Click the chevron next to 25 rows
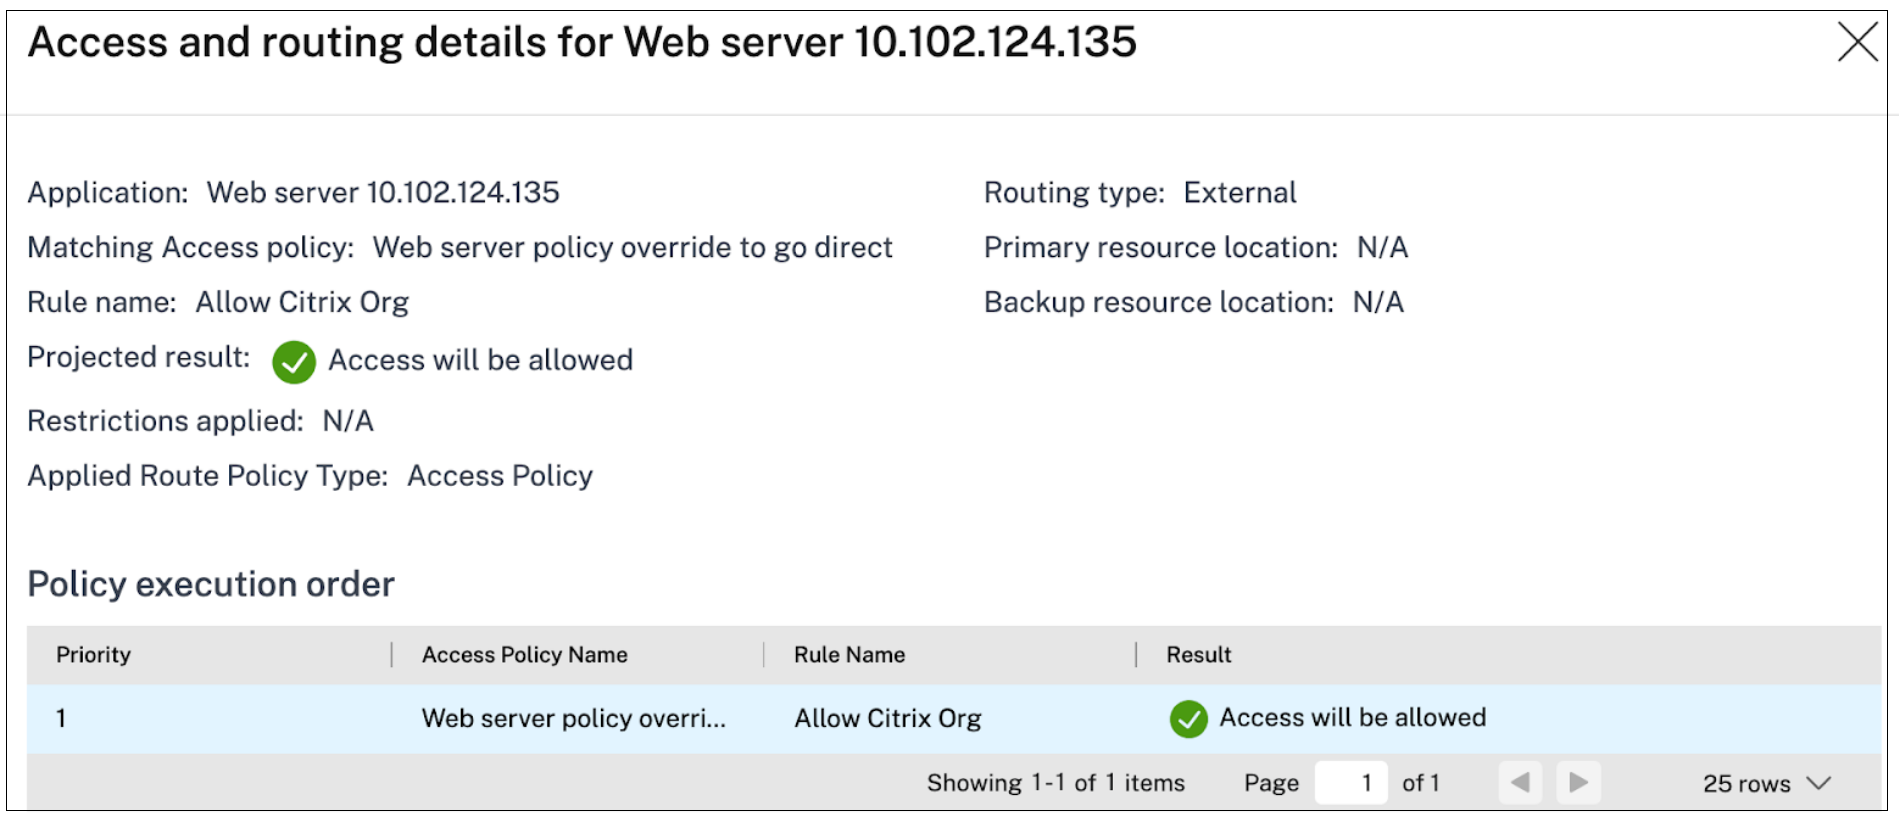Screen dimensions: 1899x817 tap(1819, 783)
